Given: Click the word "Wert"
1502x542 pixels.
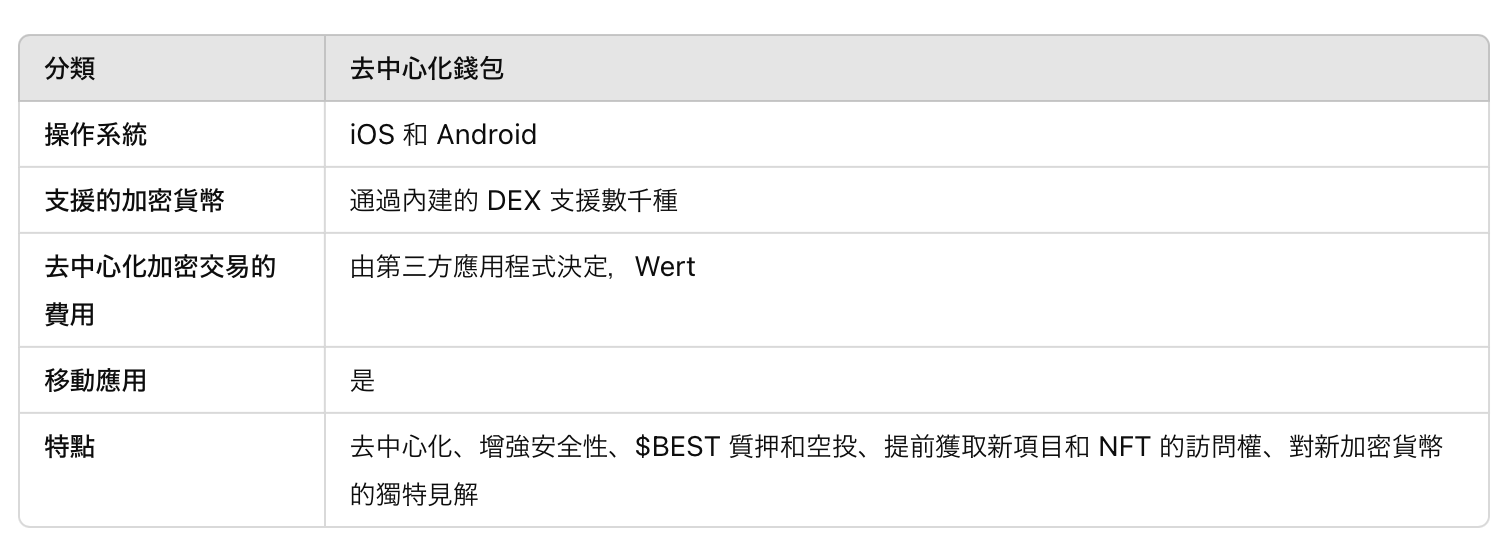Looking at the screenshot, I should 665,267.
